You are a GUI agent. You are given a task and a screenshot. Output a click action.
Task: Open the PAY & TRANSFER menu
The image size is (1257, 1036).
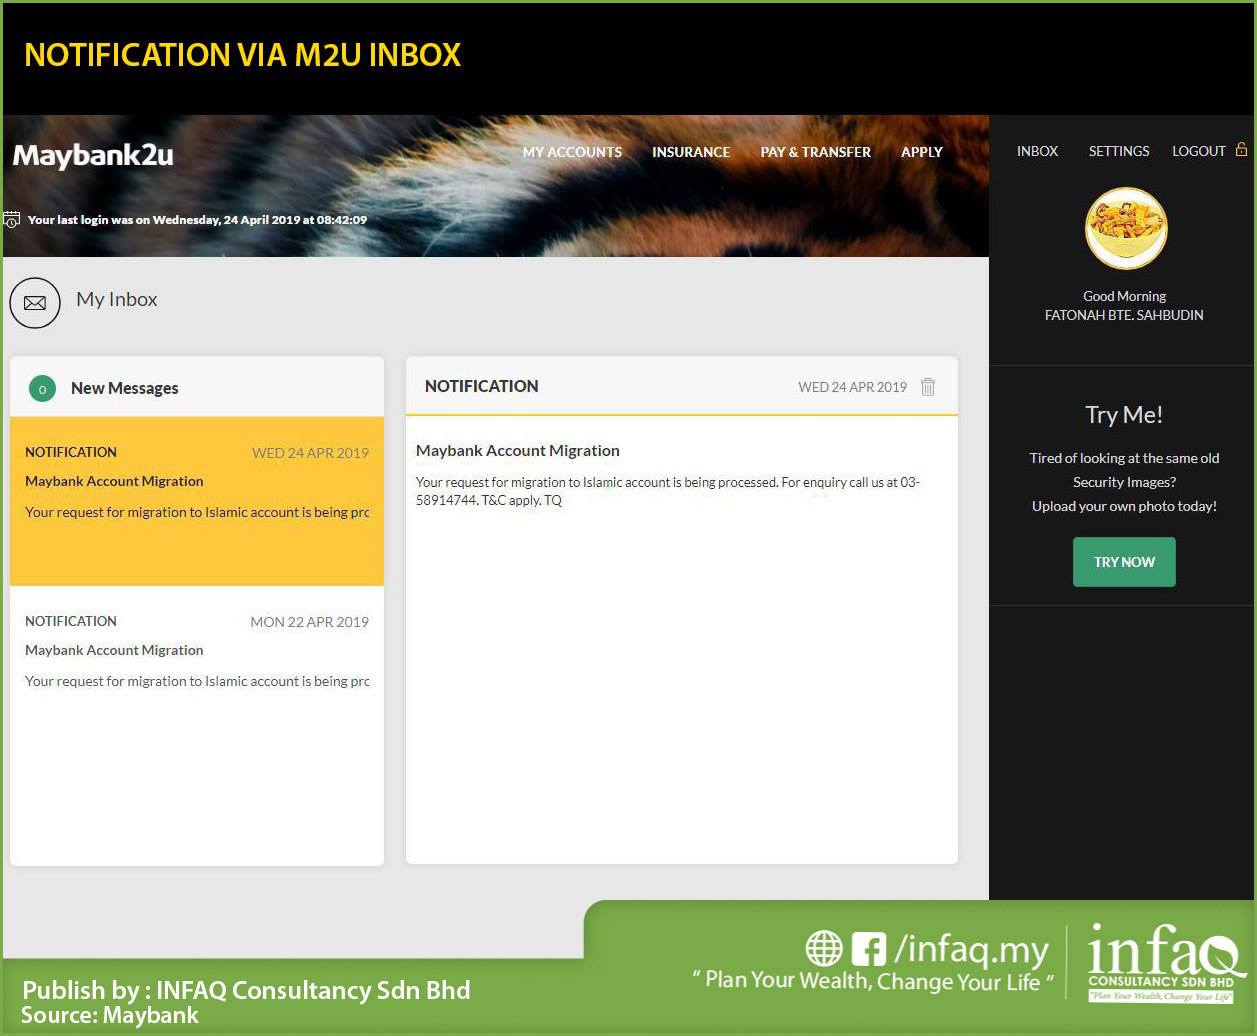[x=815, y=152]
